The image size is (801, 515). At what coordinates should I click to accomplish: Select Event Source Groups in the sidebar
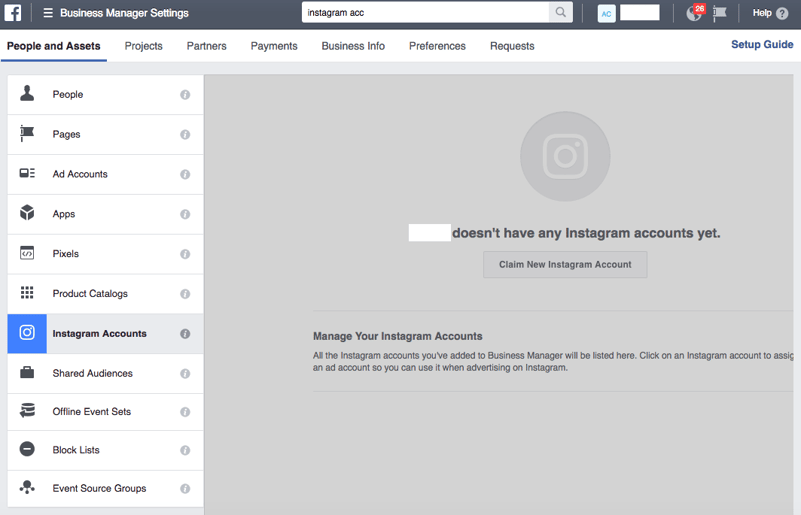pos(105,488)
